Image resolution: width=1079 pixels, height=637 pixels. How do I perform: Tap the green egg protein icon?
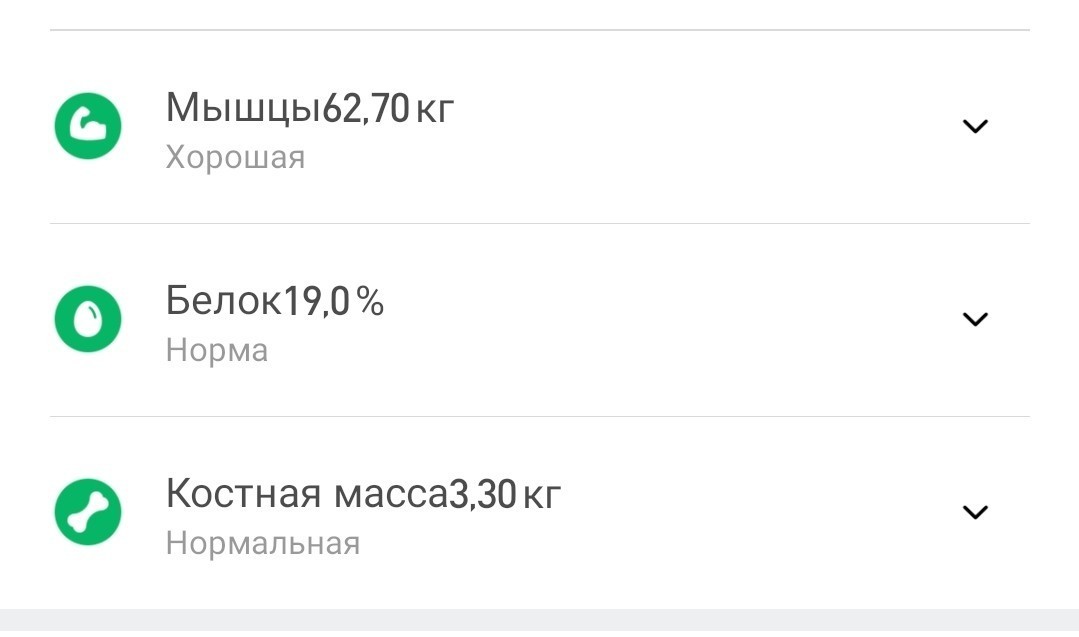click(x=87, y=319)
